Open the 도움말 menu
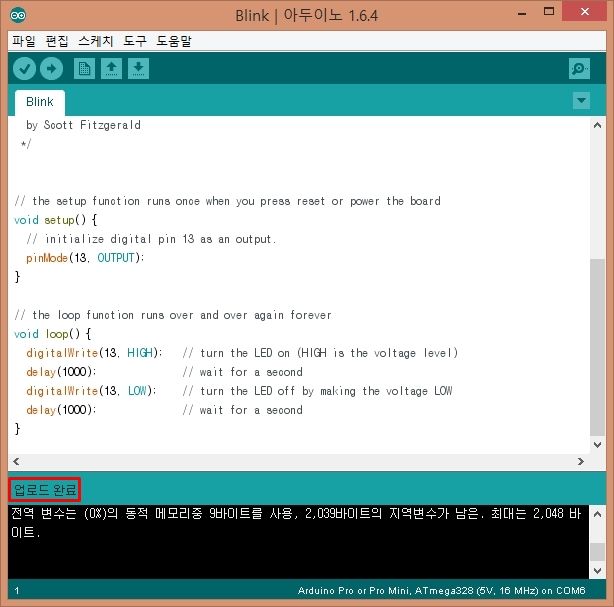This screenshot has width=614, height=607. [174, 41]
